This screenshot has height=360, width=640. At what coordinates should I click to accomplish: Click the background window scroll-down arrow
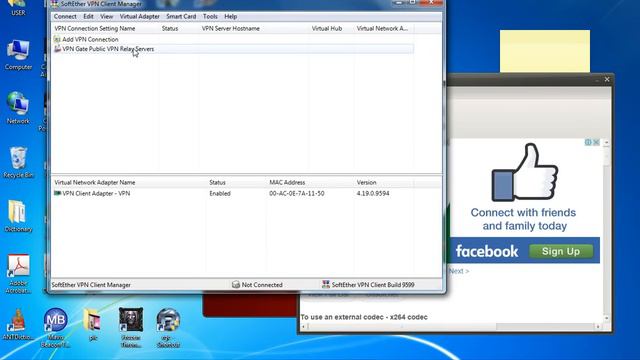click(607, 318)
